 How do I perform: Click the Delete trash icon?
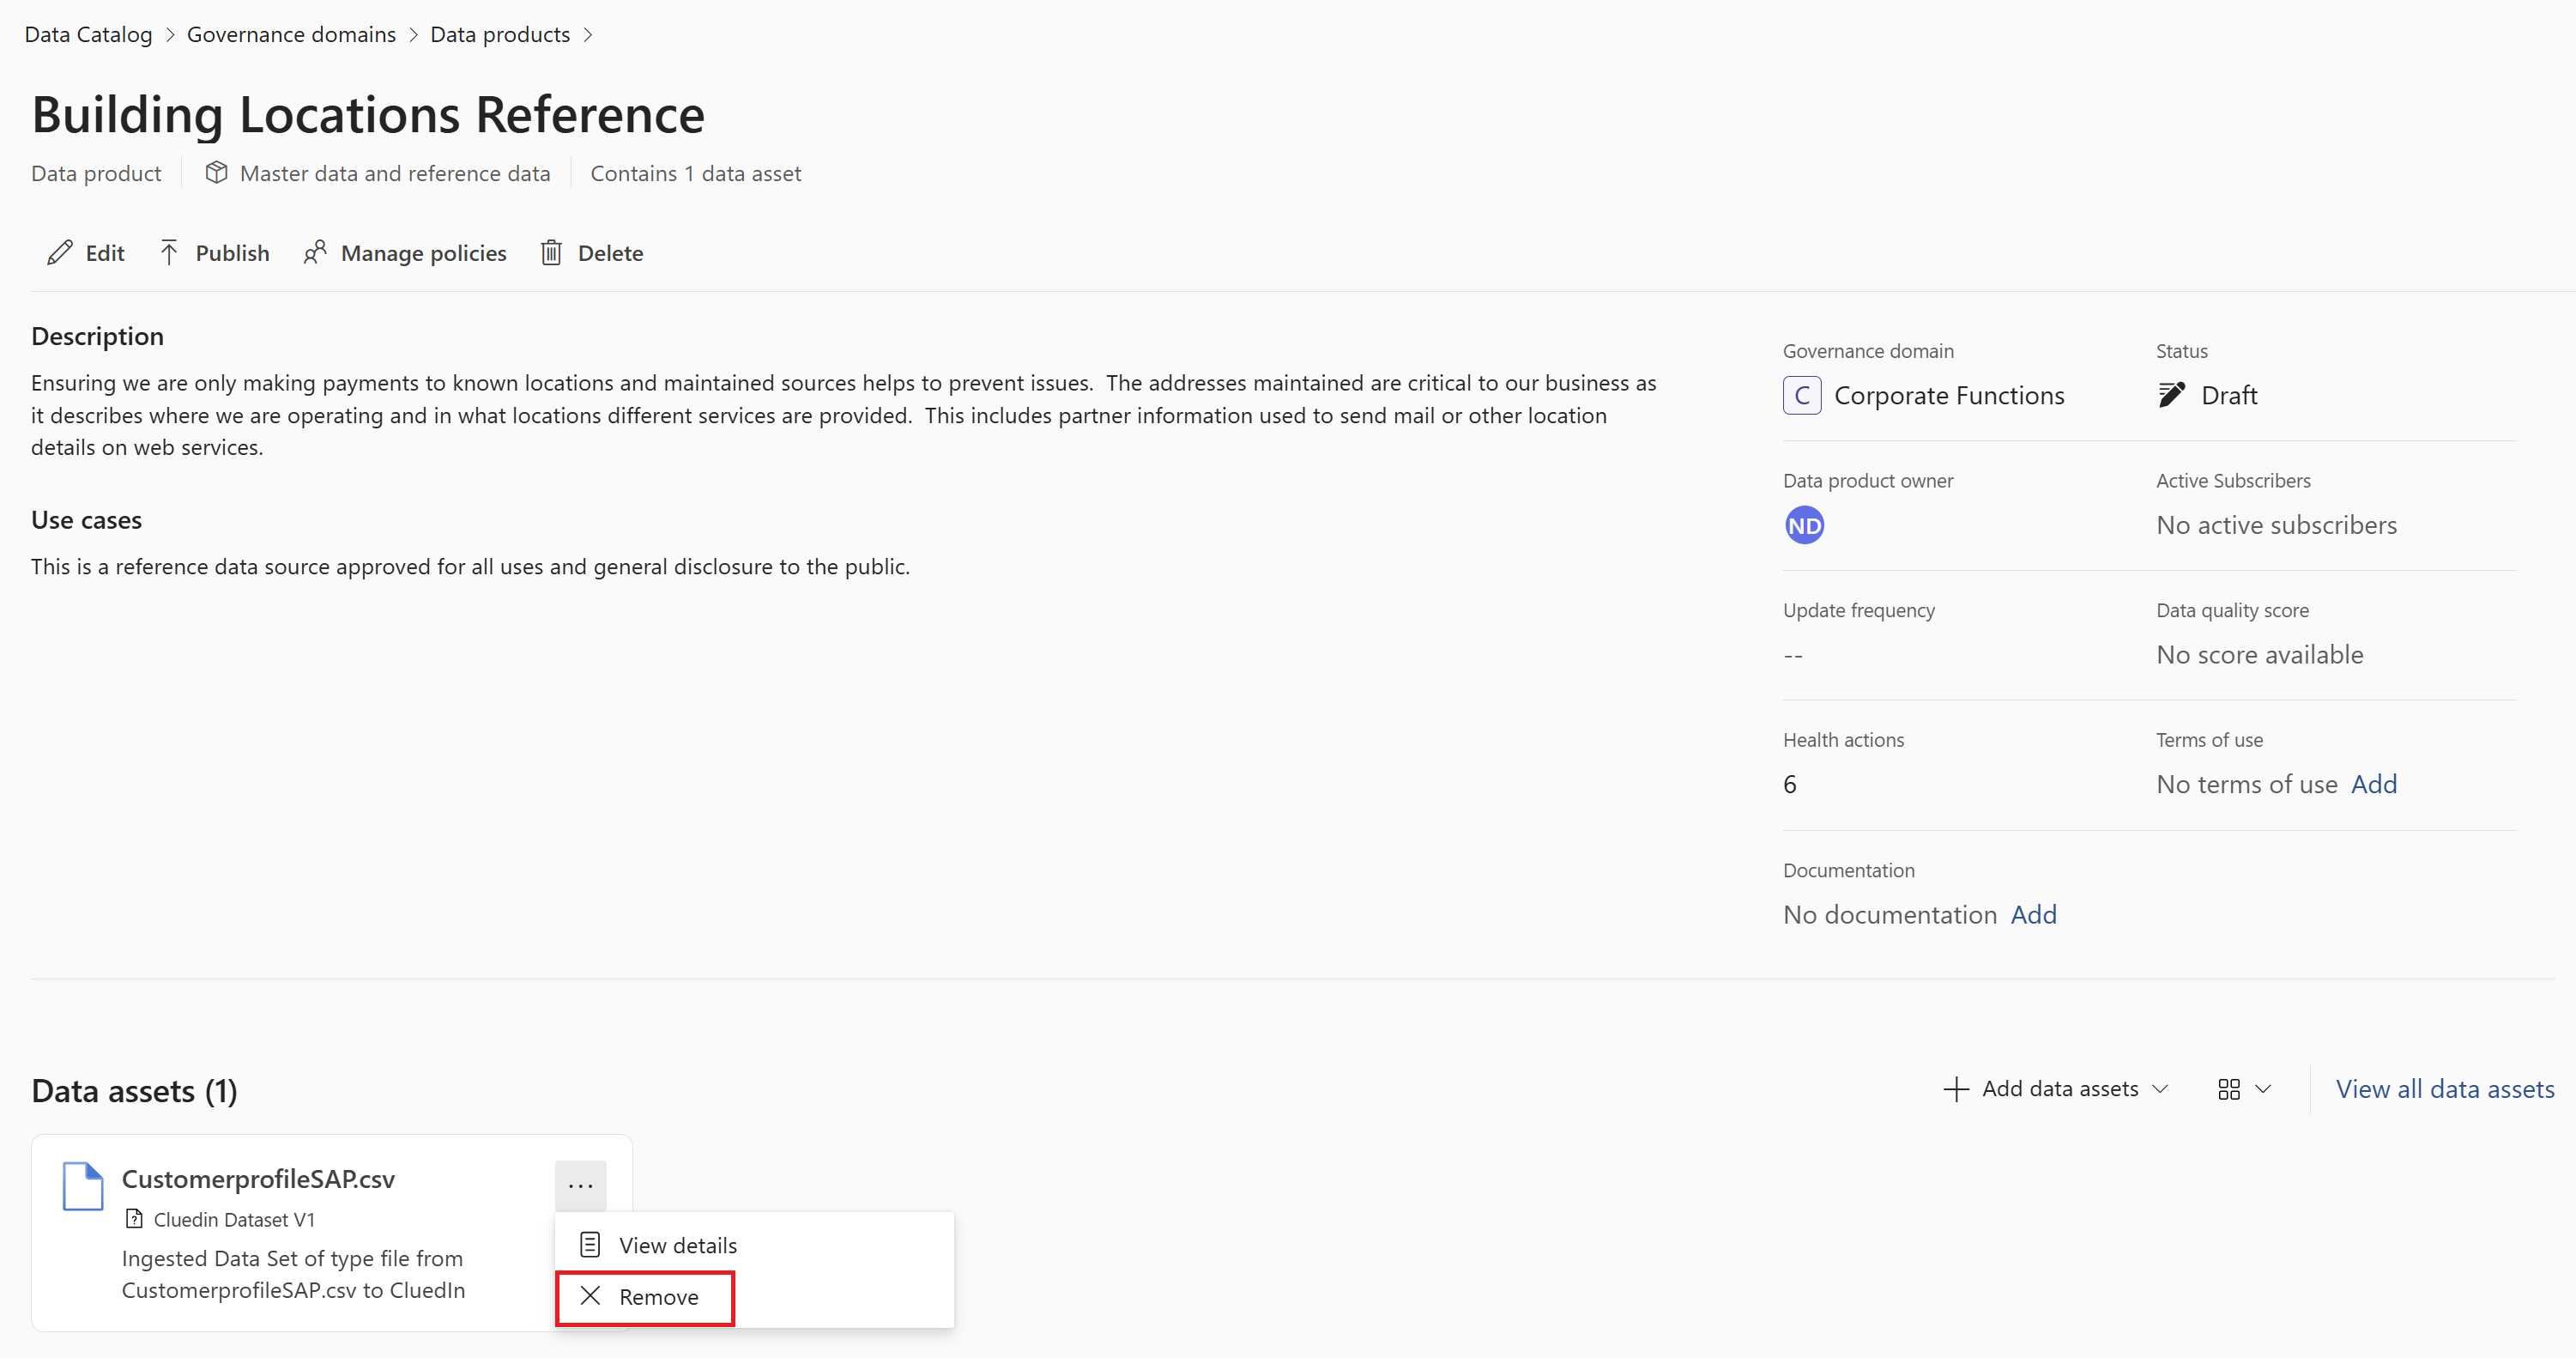(x=551, y=253)
